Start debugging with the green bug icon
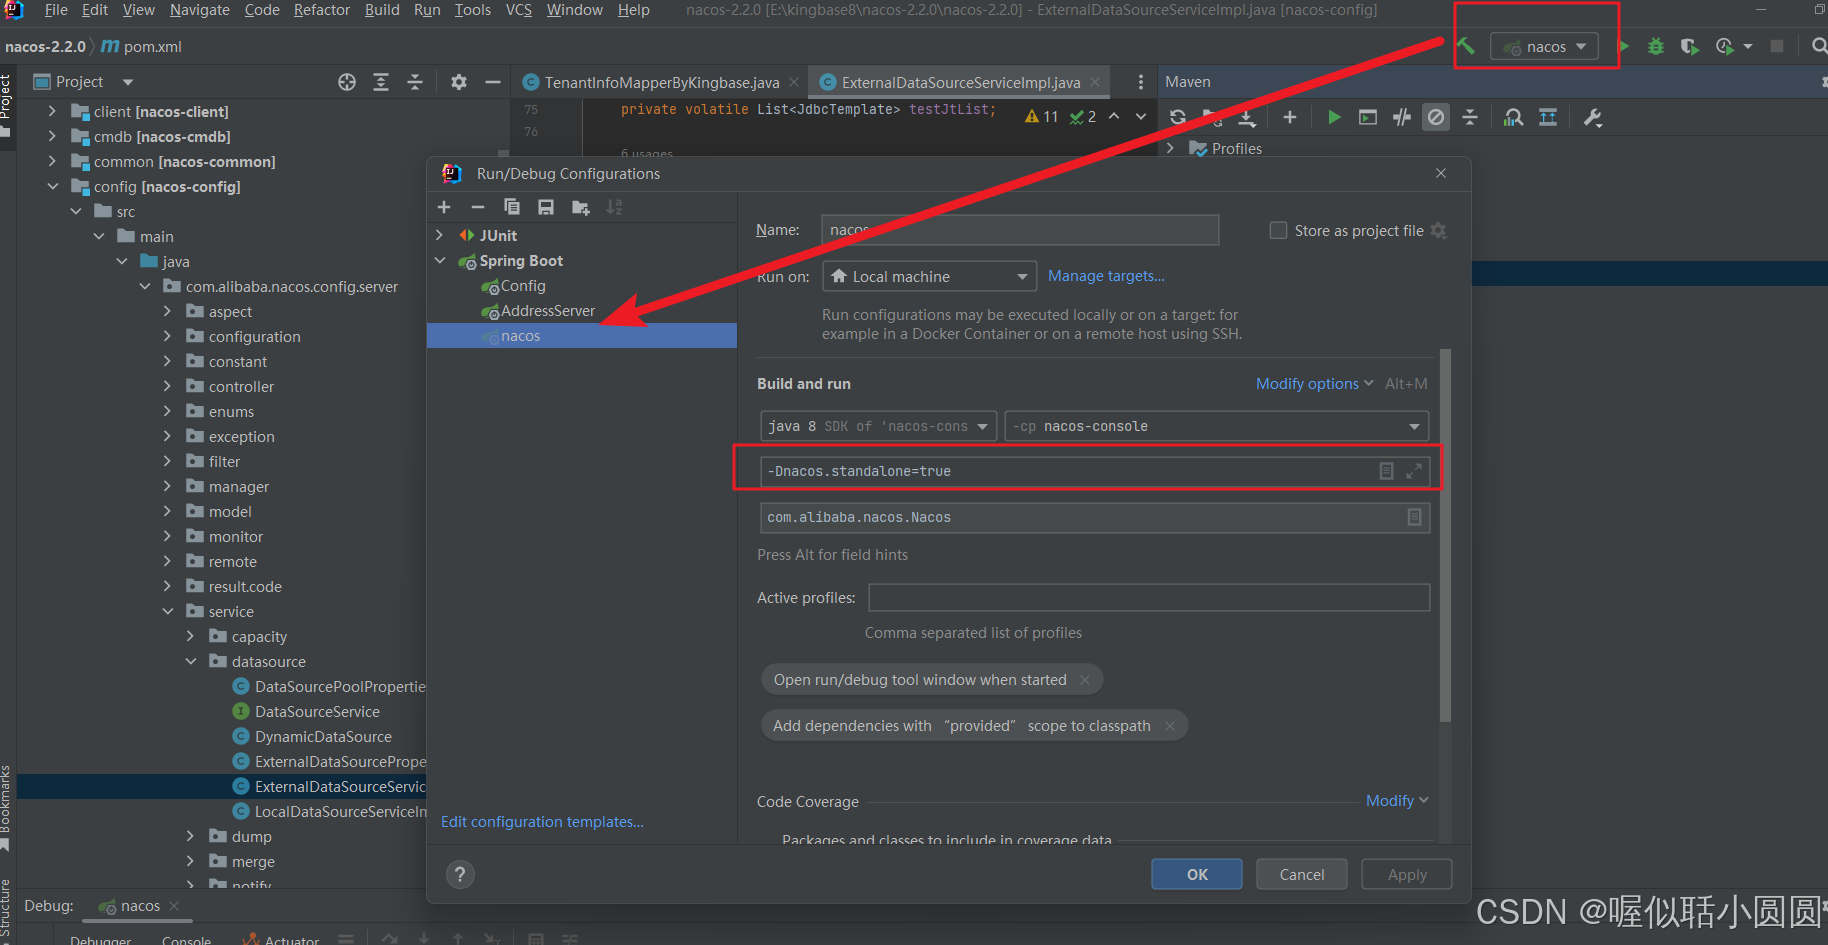 click(x=1656, y=46)
